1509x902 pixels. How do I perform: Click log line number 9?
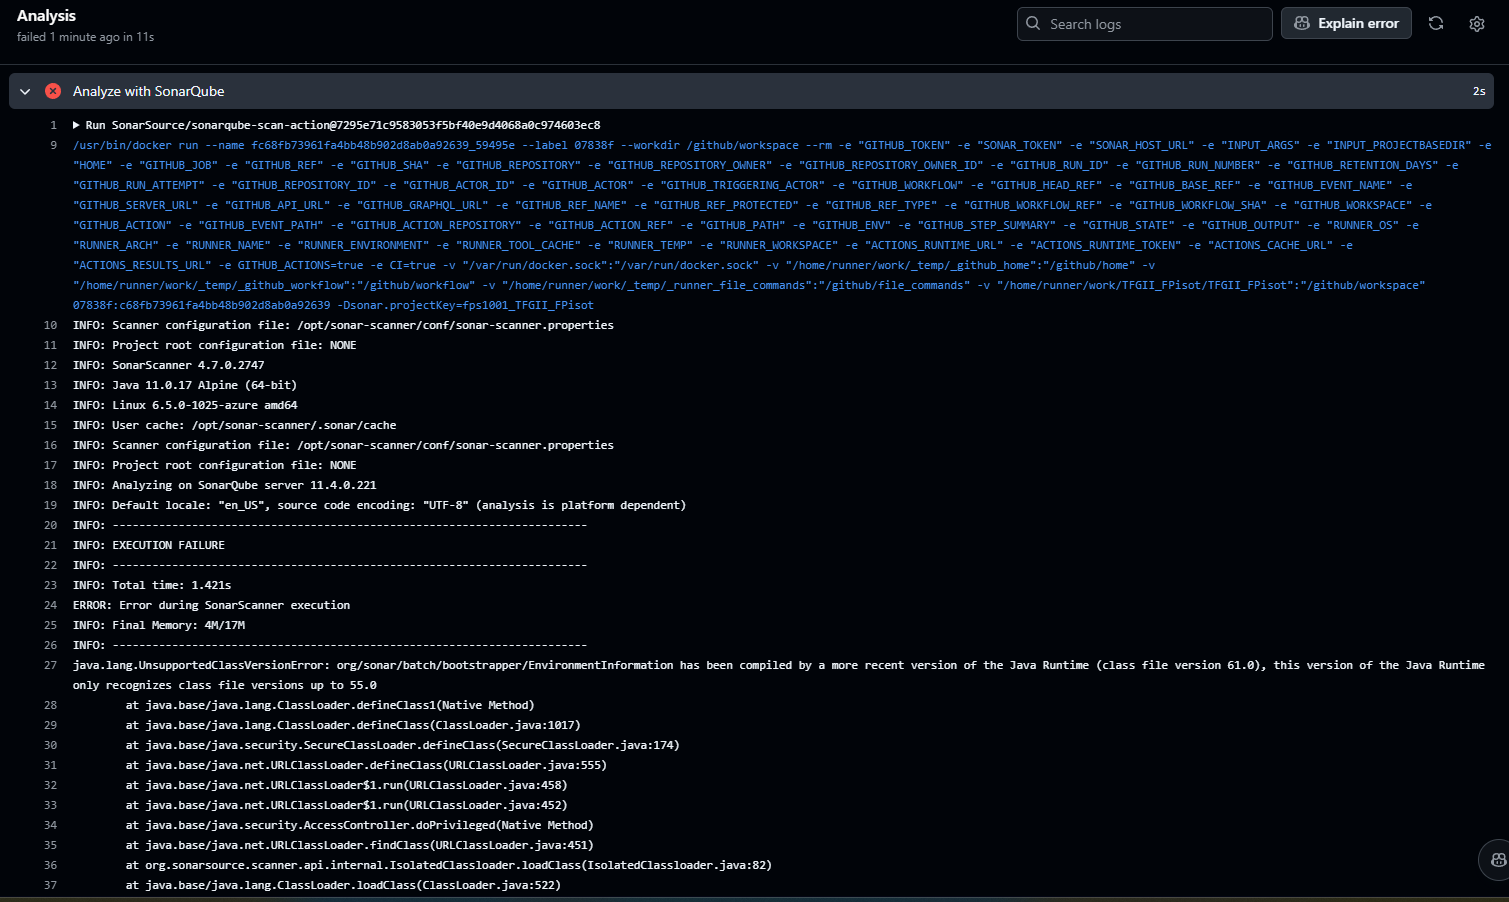click(x=53, y=145)
